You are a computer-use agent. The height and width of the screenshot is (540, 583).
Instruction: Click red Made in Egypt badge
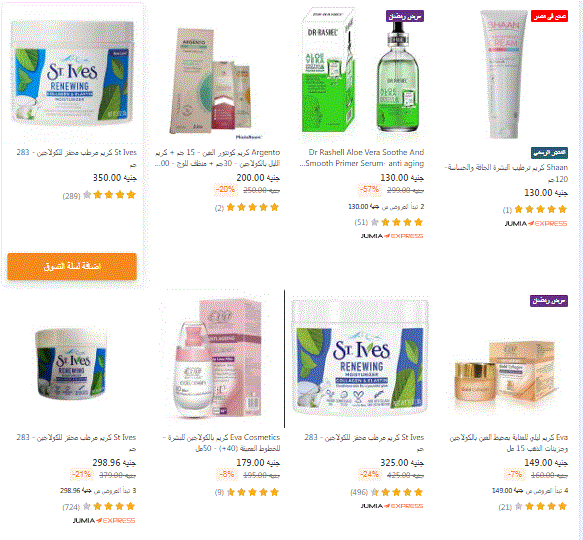[x=550, y=16]
